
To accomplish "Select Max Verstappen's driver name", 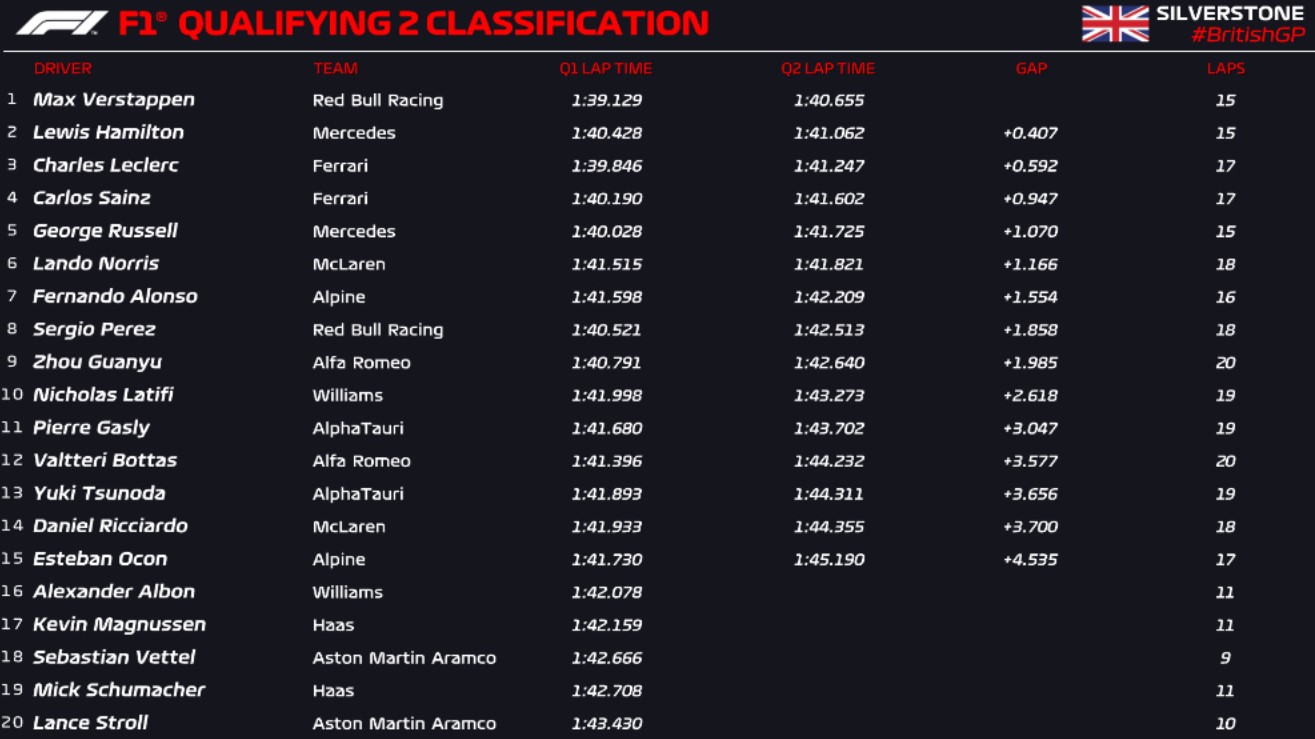I will tap(114, 100).
